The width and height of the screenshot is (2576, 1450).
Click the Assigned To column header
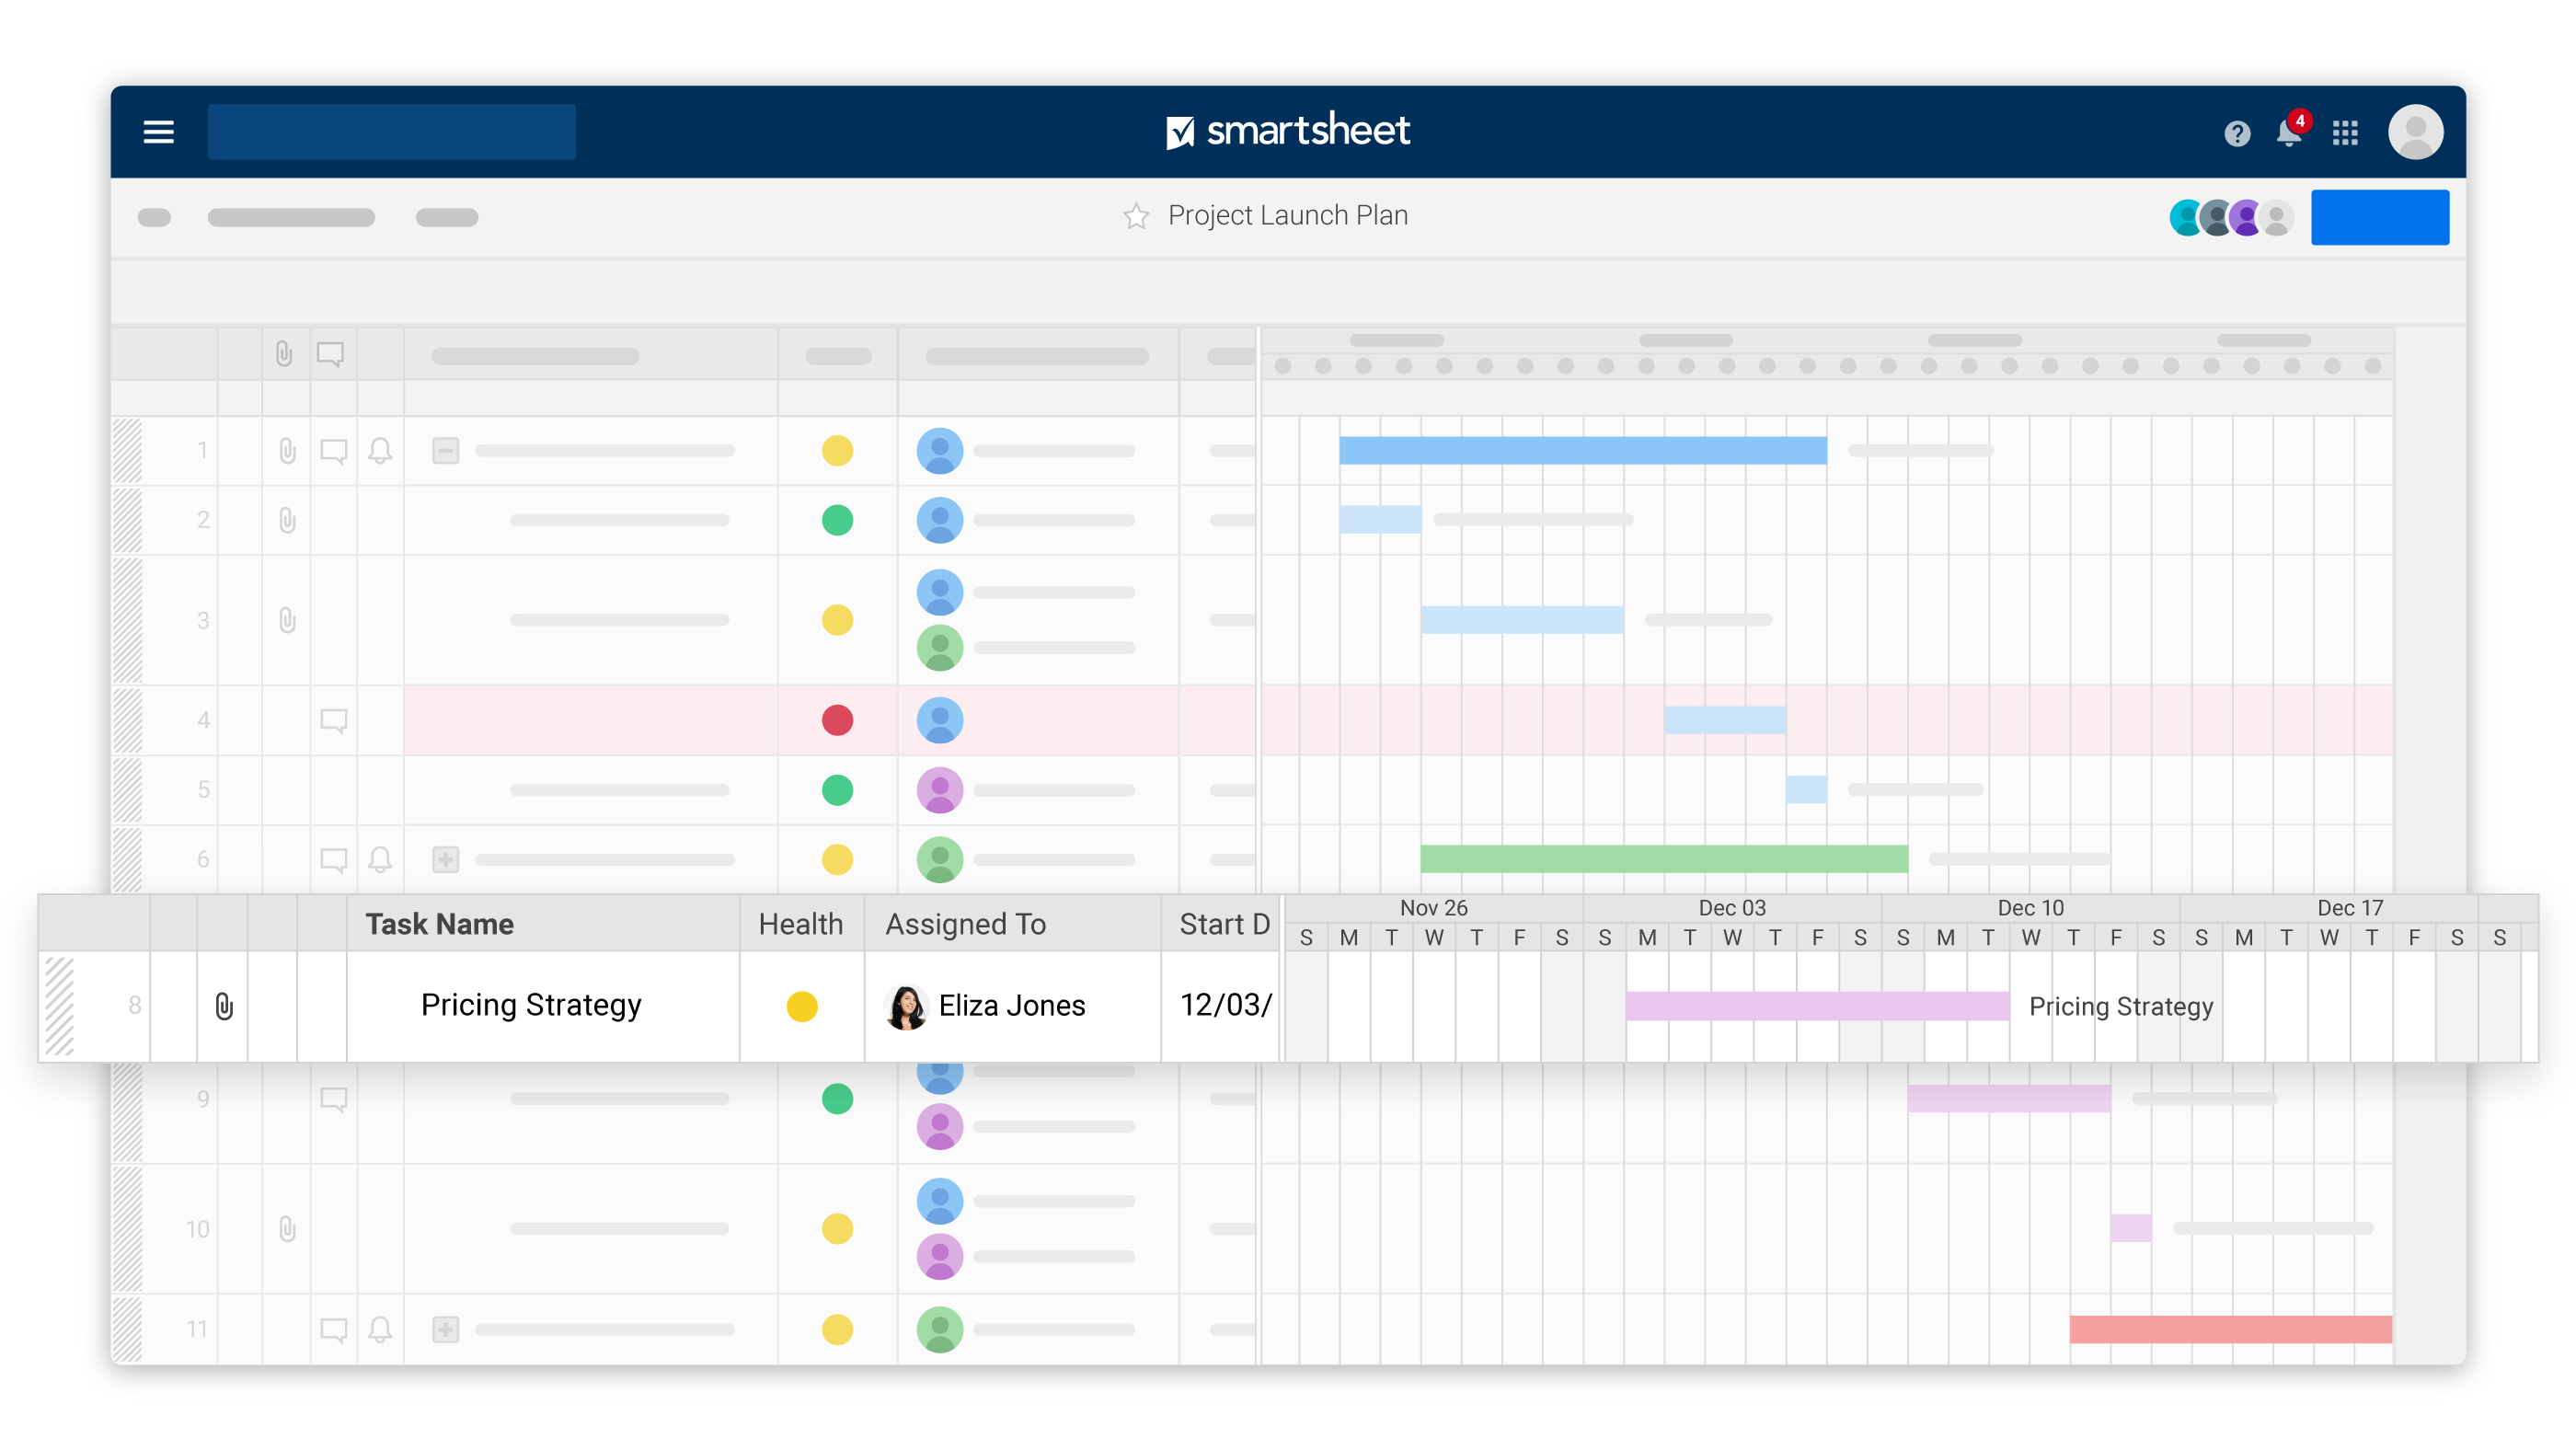click(x=965, y=923)
